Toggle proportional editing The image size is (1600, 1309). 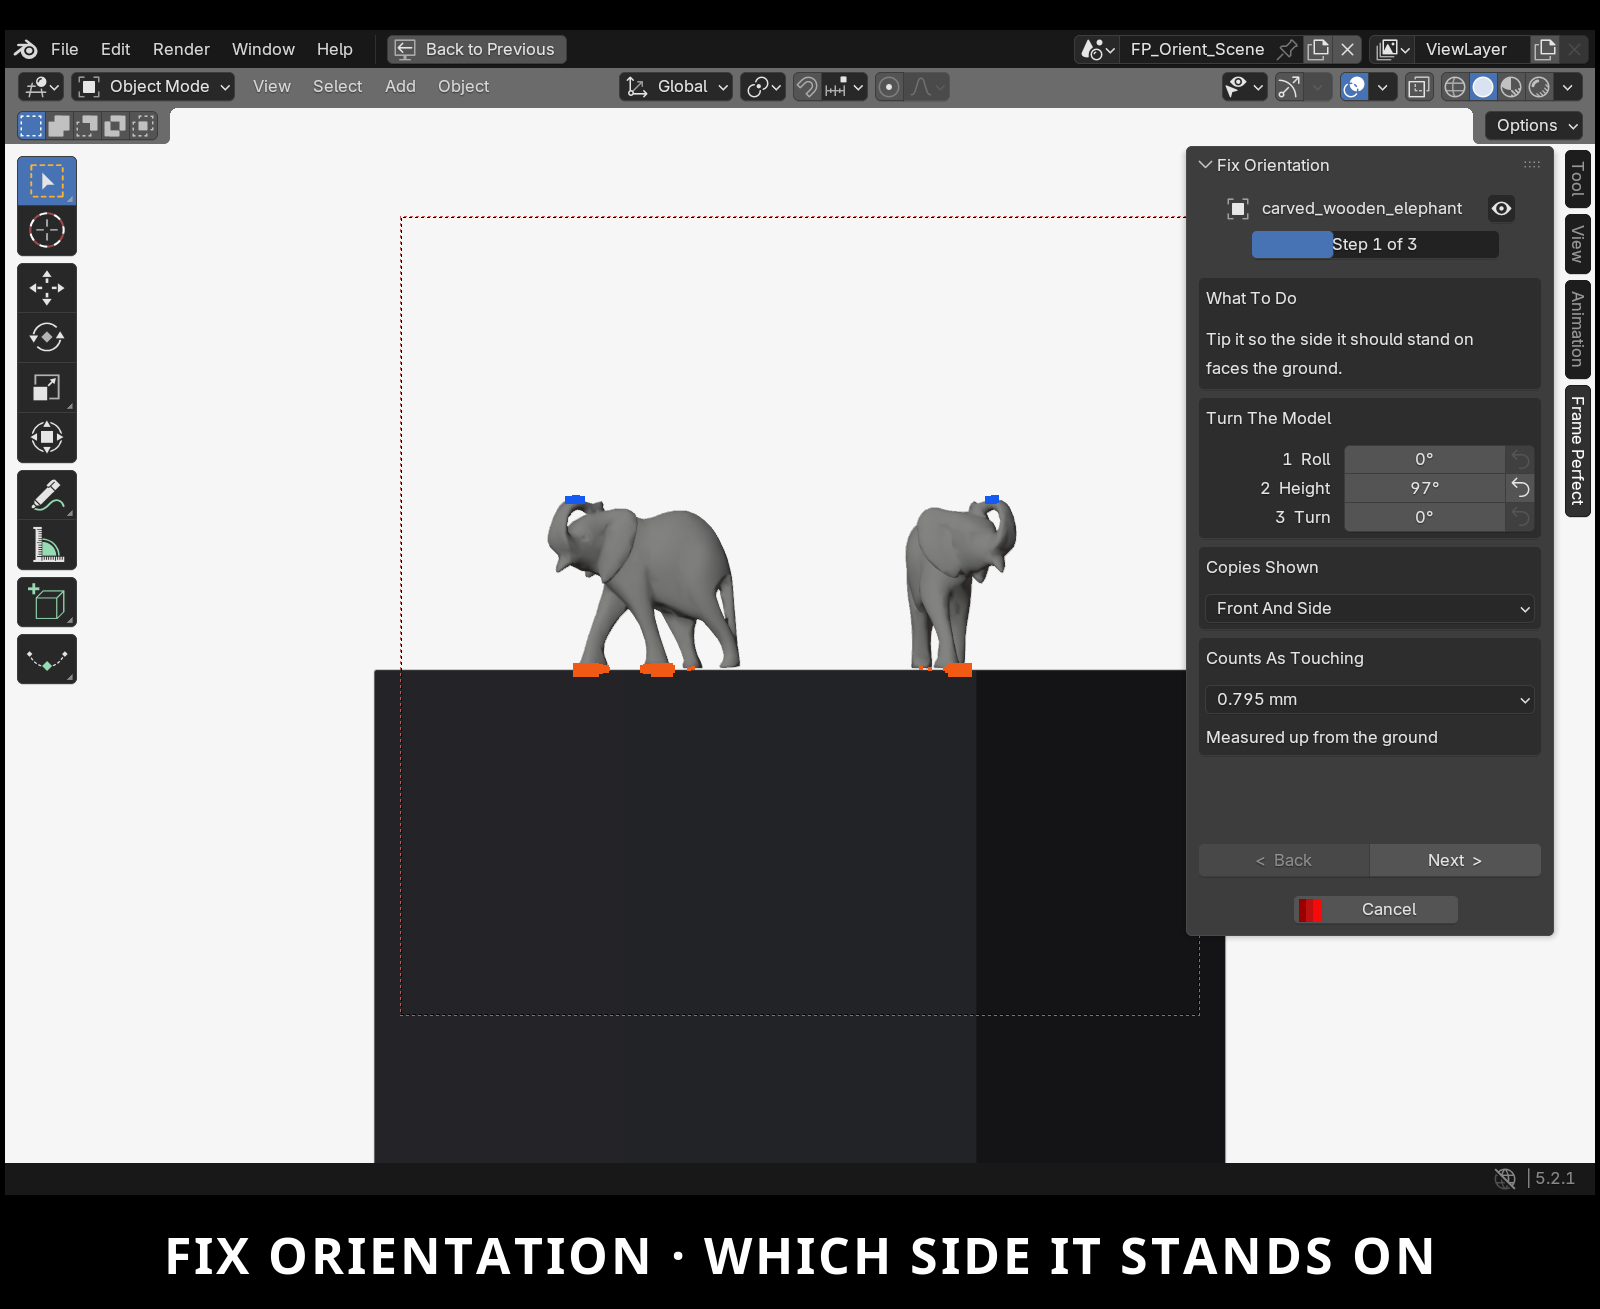click(x=888, y=87)
